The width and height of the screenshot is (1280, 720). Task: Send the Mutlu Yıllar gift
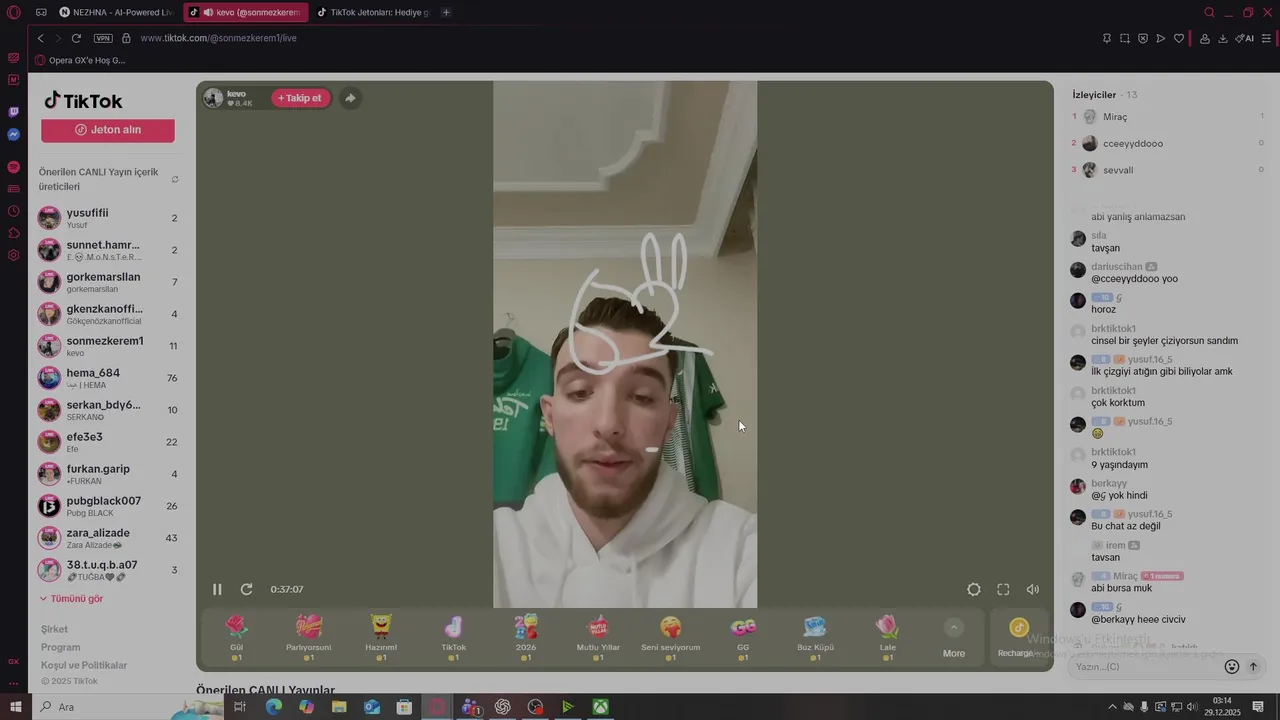598,637
